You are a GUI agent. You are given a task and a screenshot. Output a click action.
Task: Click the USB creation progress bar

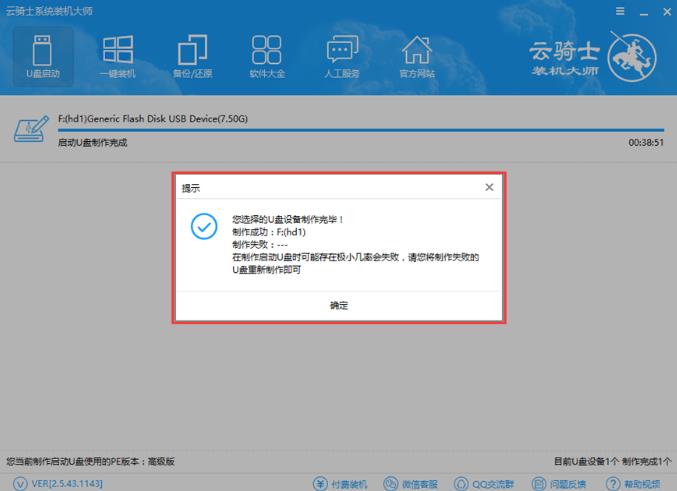point(361,130)
